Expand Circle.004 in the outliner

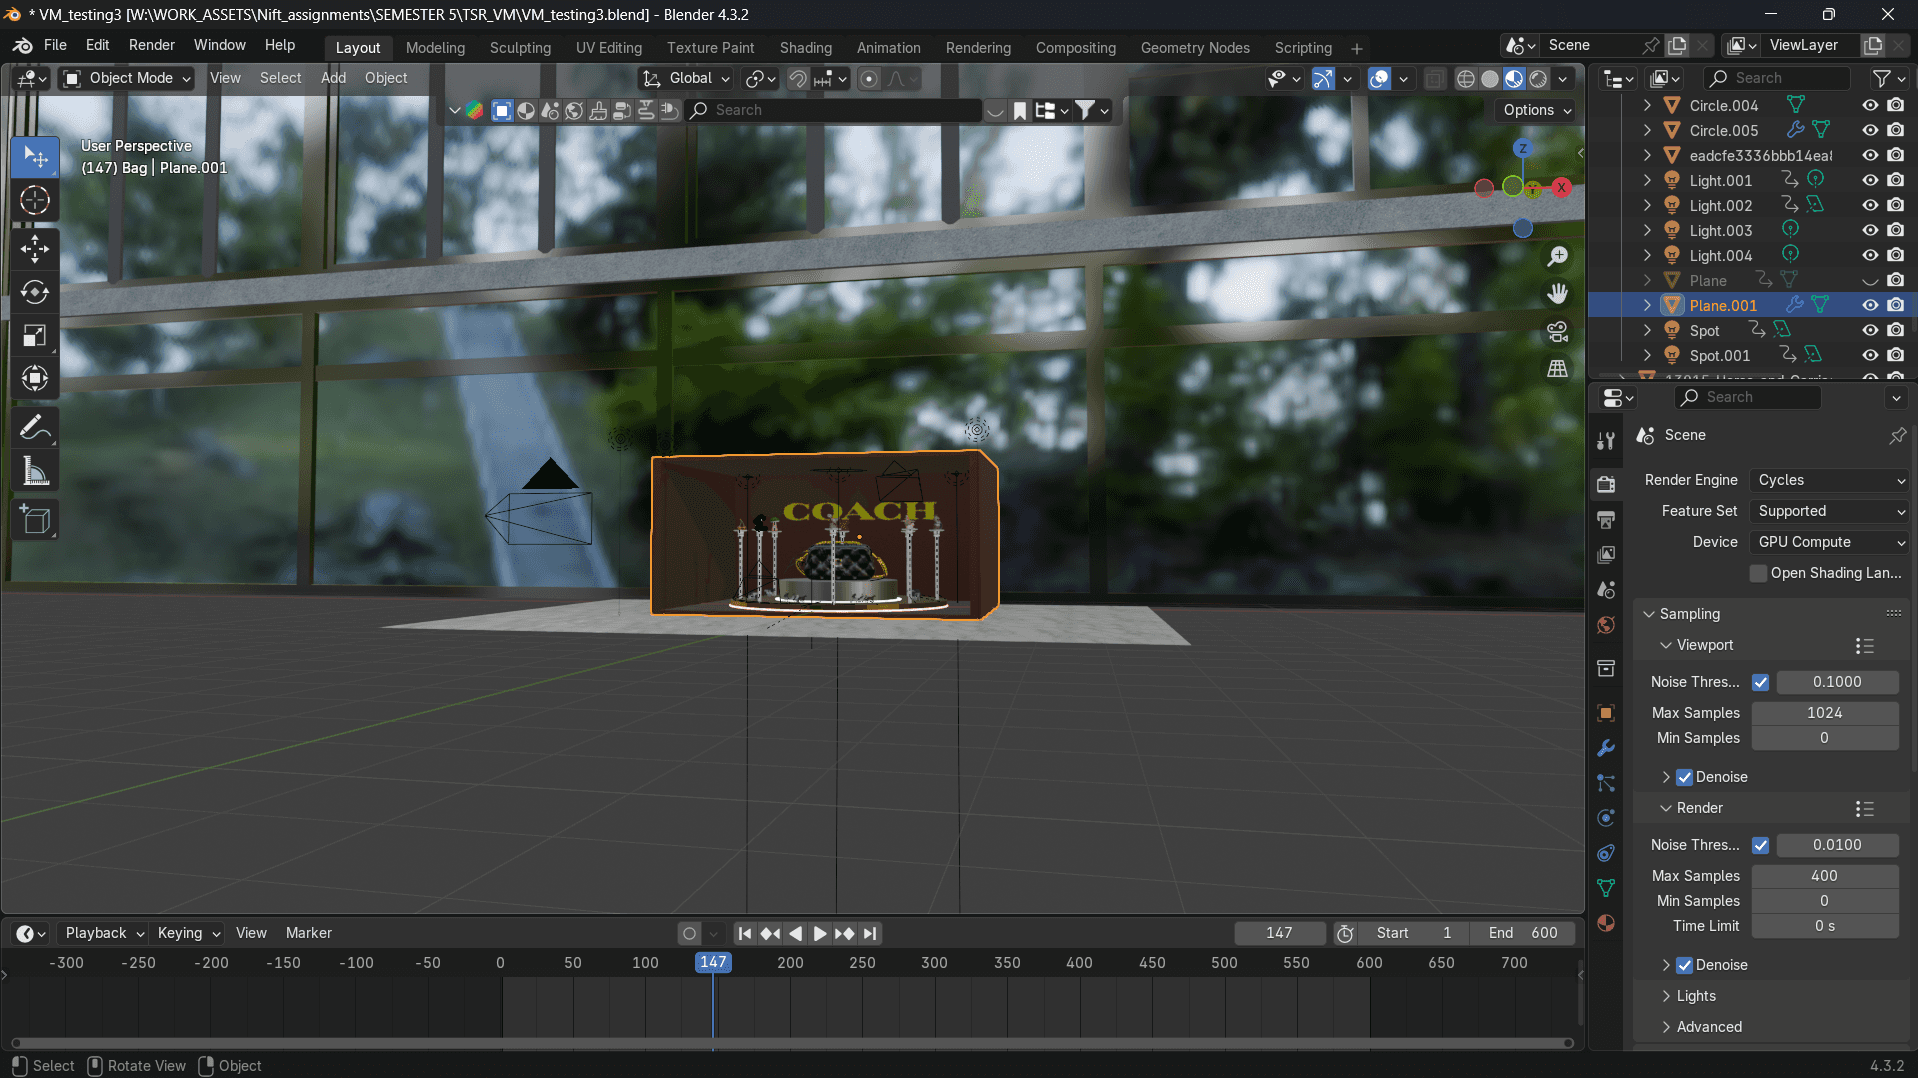click(1647, 105)
